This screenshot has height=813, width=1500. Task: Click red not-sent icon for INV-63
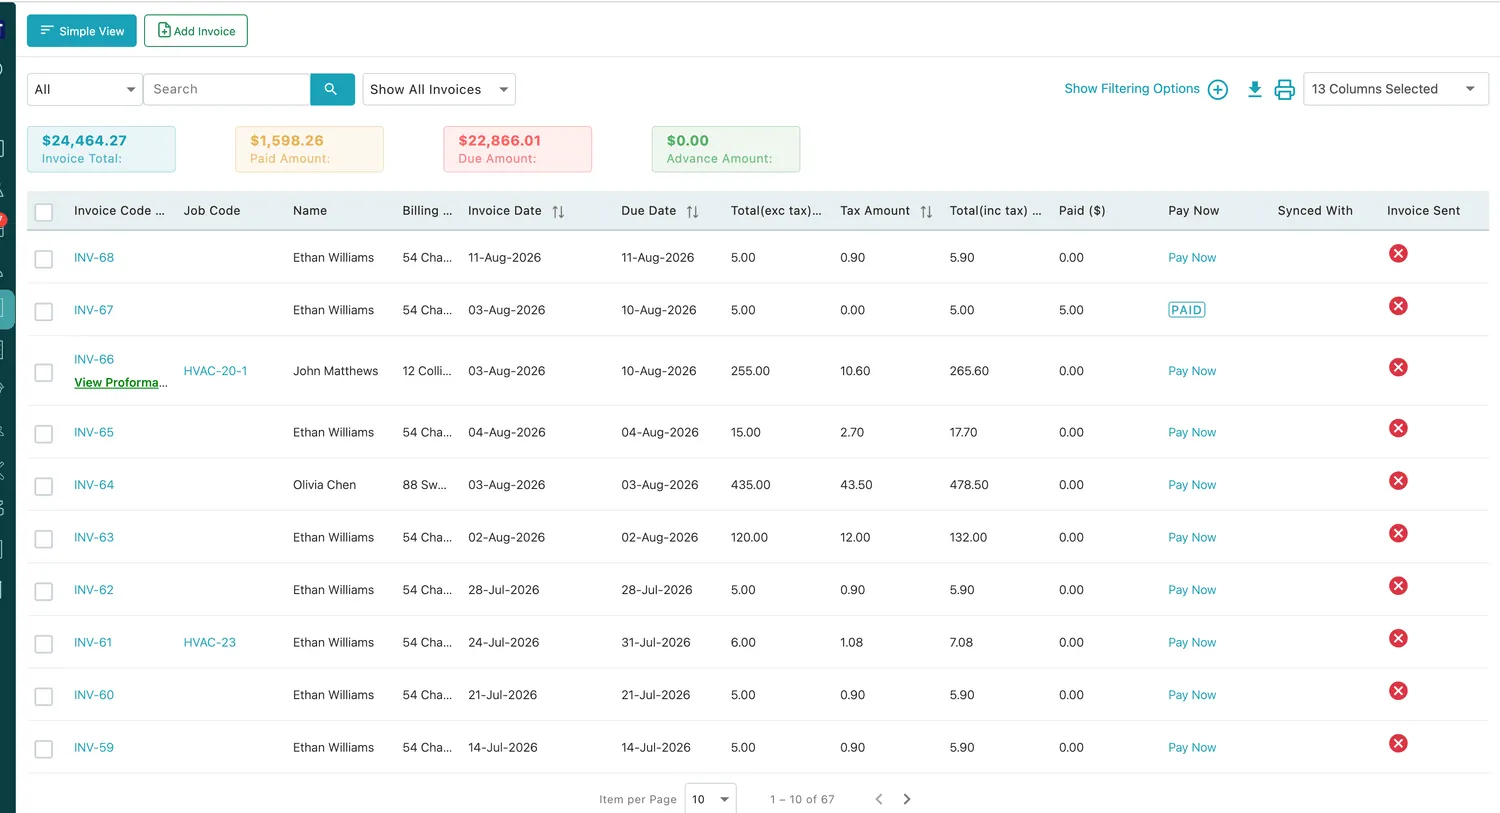1398,534
